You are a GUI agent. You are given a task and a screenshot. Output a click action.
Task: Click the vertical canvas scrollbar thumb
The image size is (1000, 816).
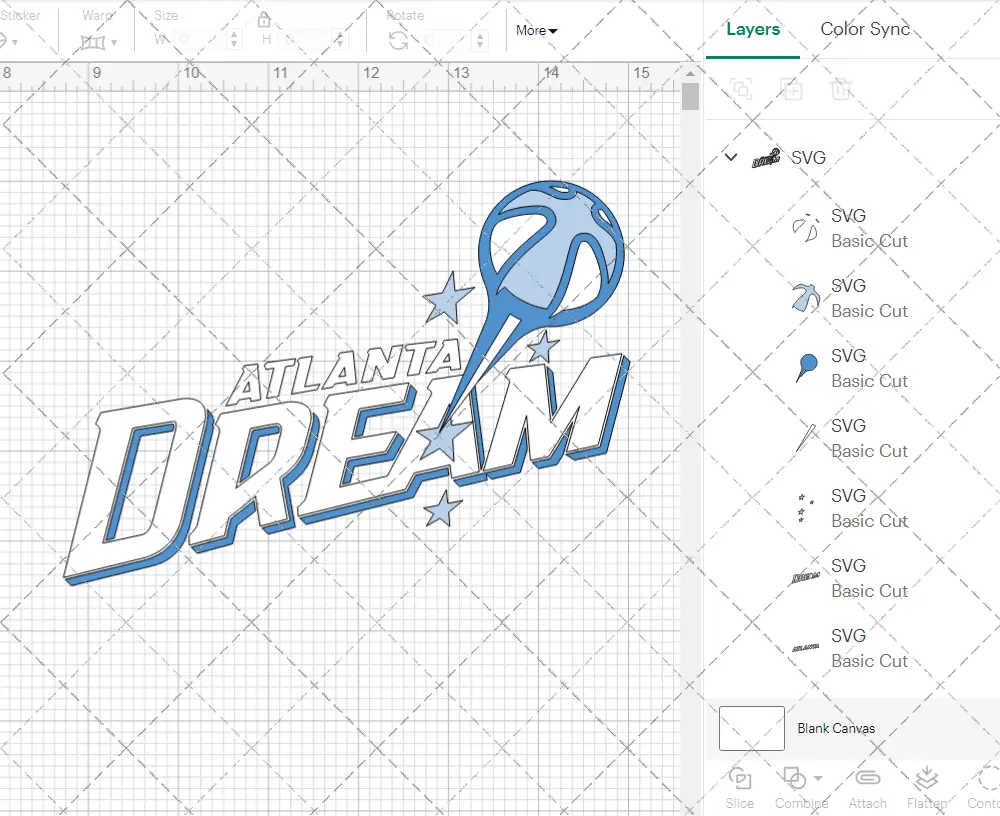coord(690,97)
